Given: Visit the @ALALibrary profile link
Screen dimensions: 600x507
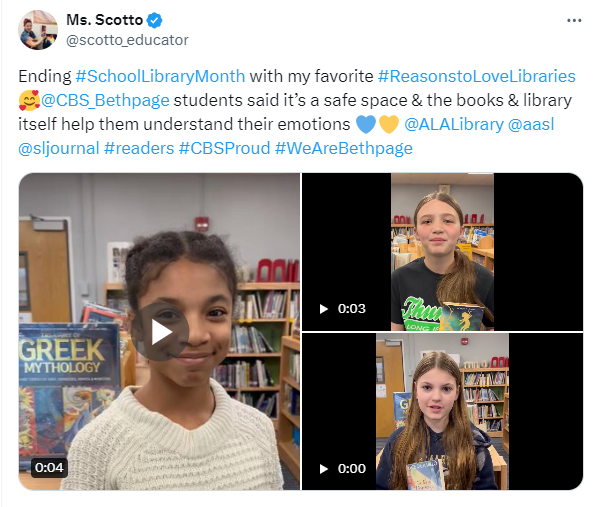Looking at the screenshot, I should pyautogui.click(x=454, y=124).
